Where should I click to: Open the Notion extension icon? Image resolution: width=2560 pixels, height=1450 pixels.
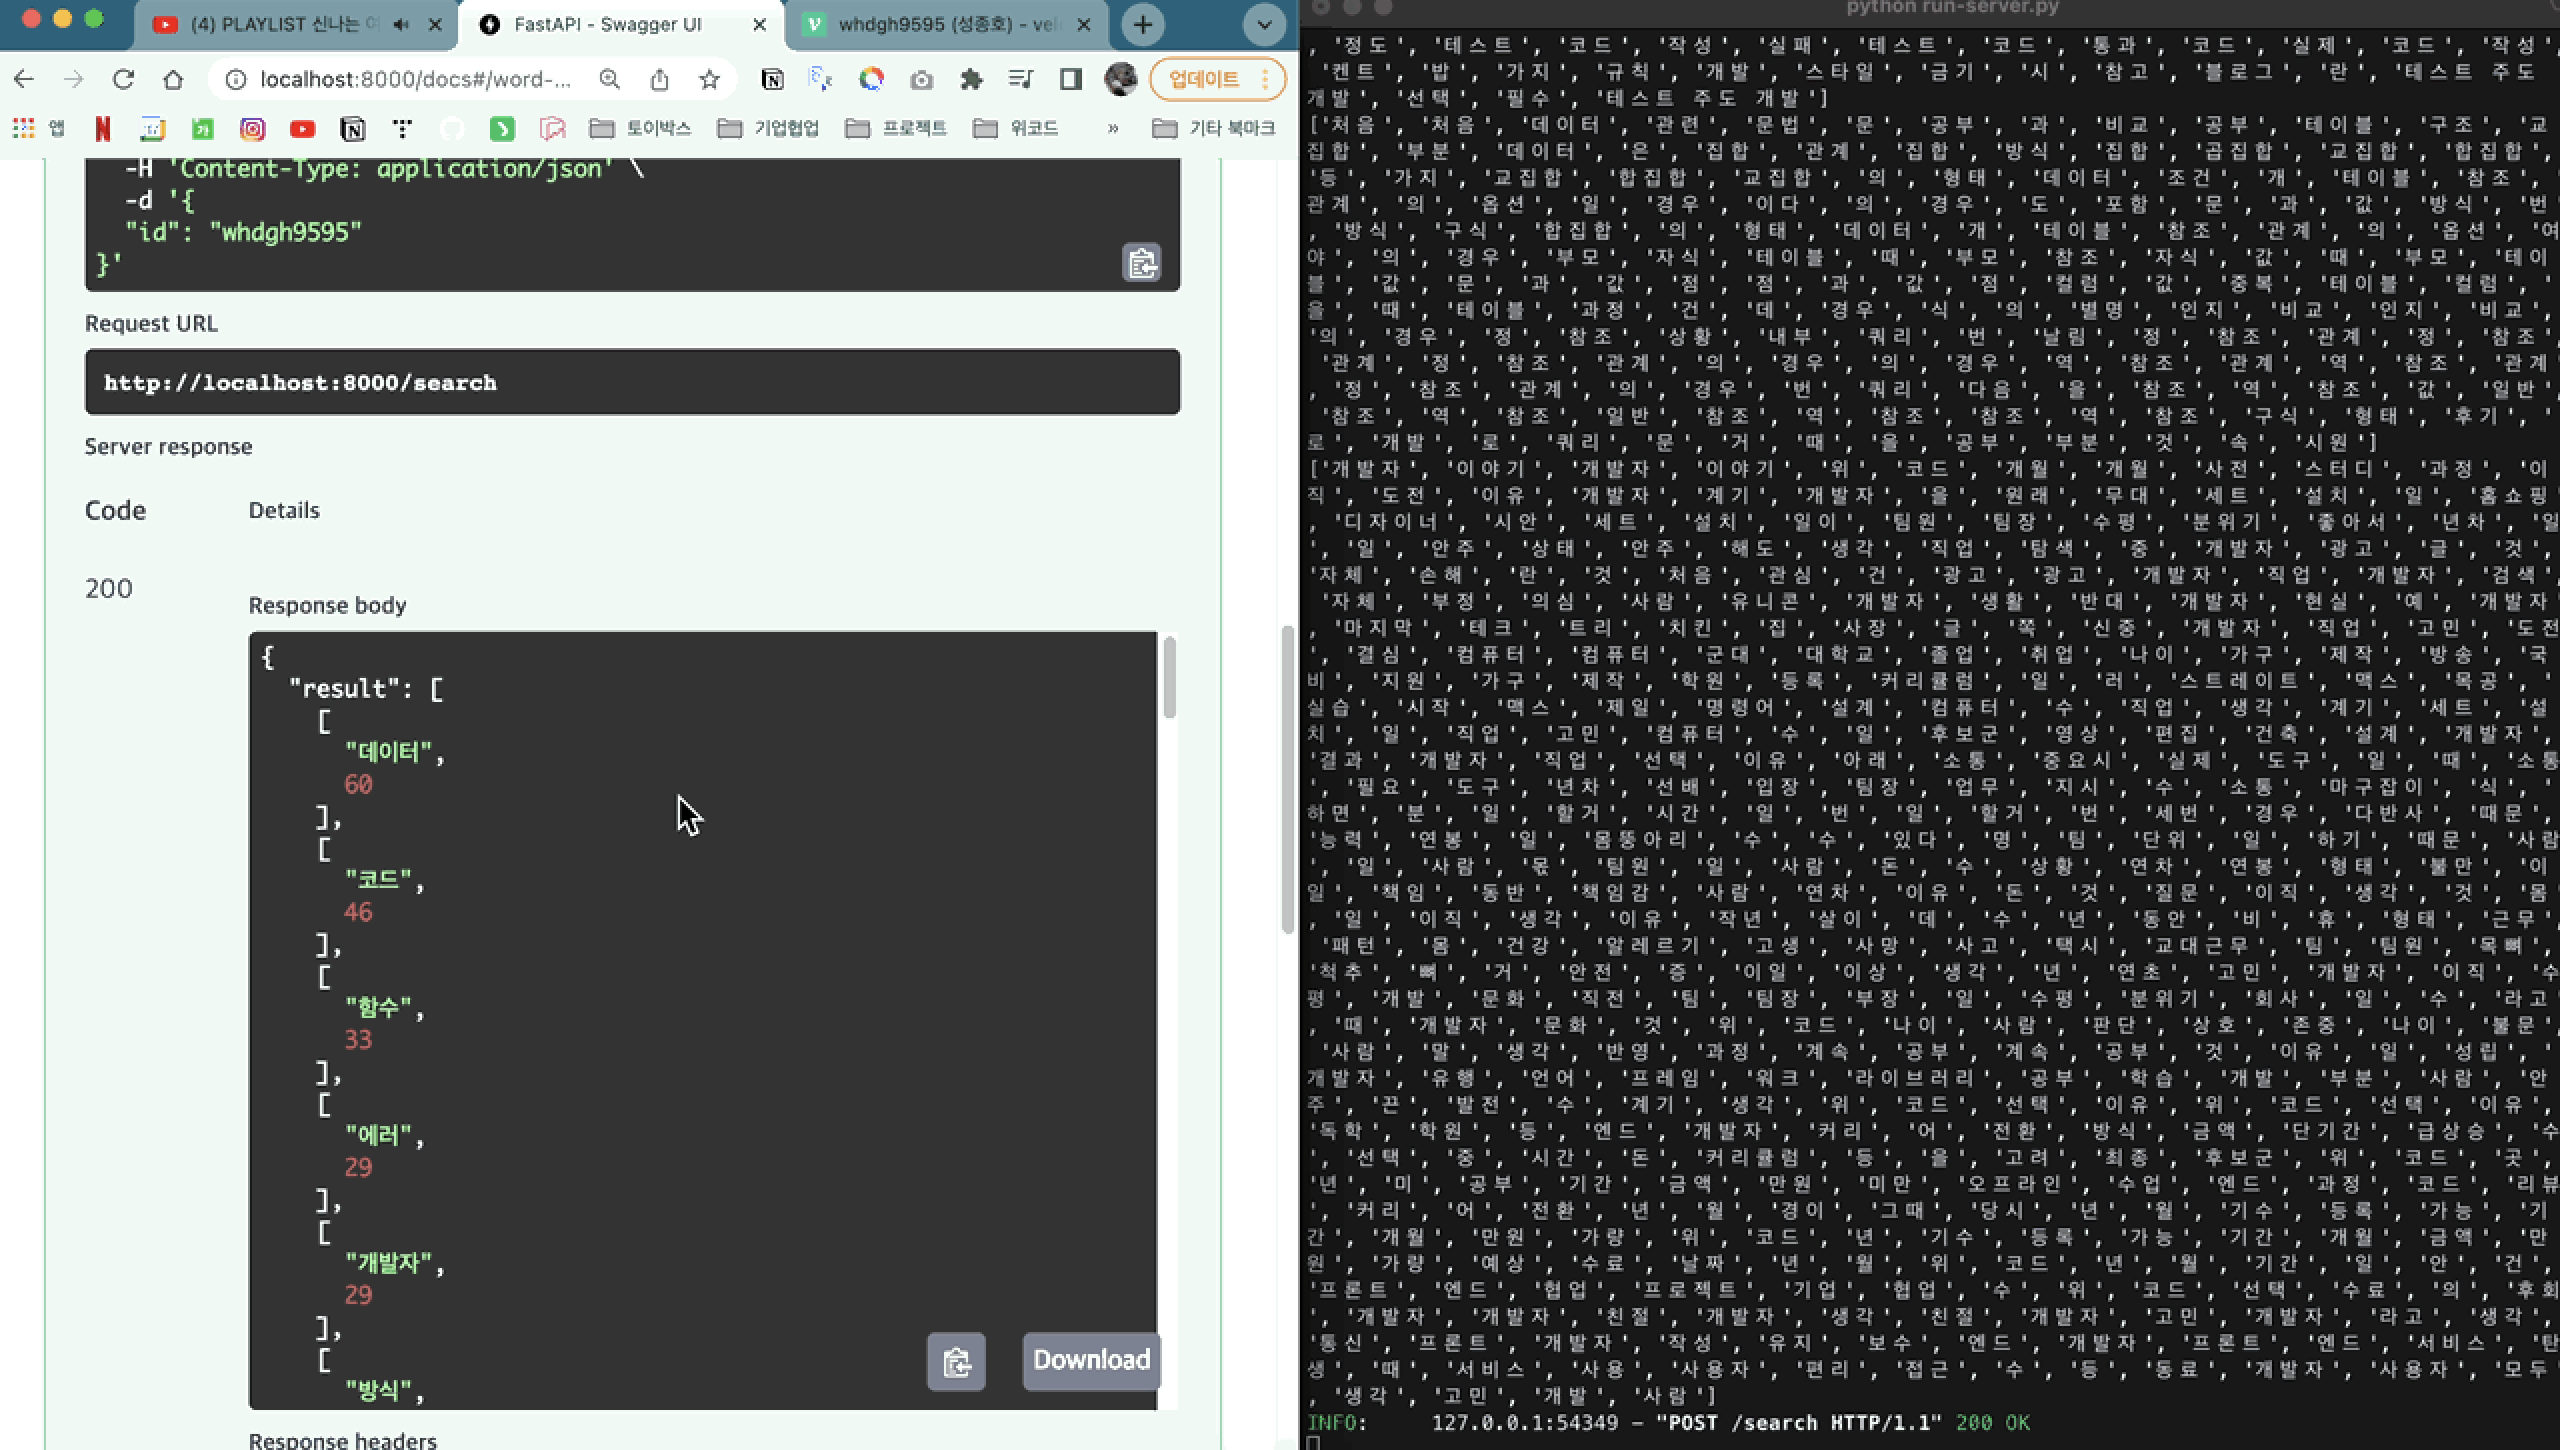[772, 80]
